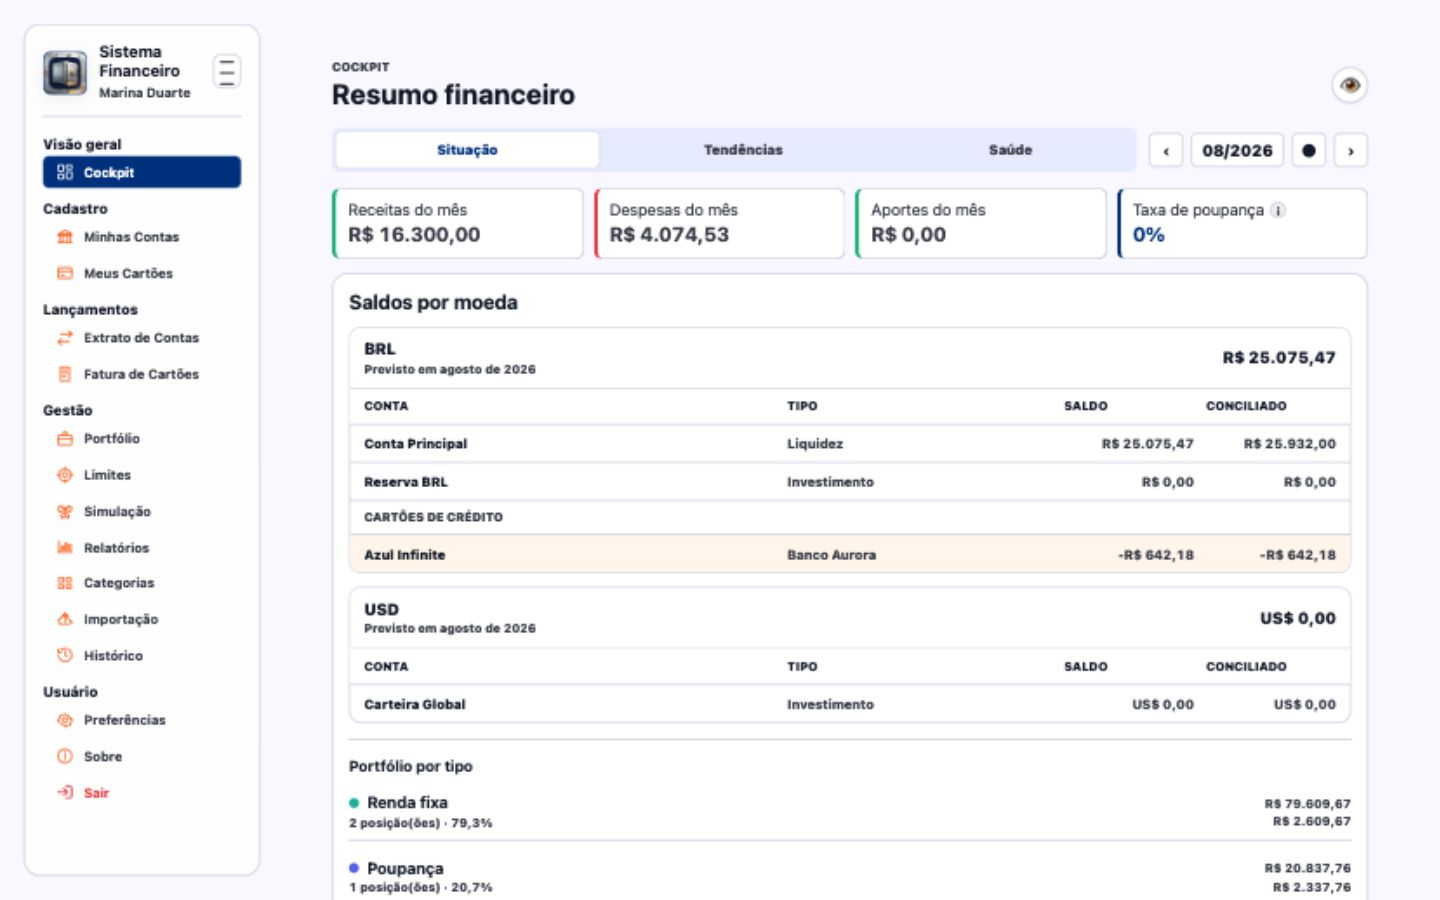Screen dimensions: 1440x900
Task: Go to next month with right chevron
Action: click(x=1351, y=151)
